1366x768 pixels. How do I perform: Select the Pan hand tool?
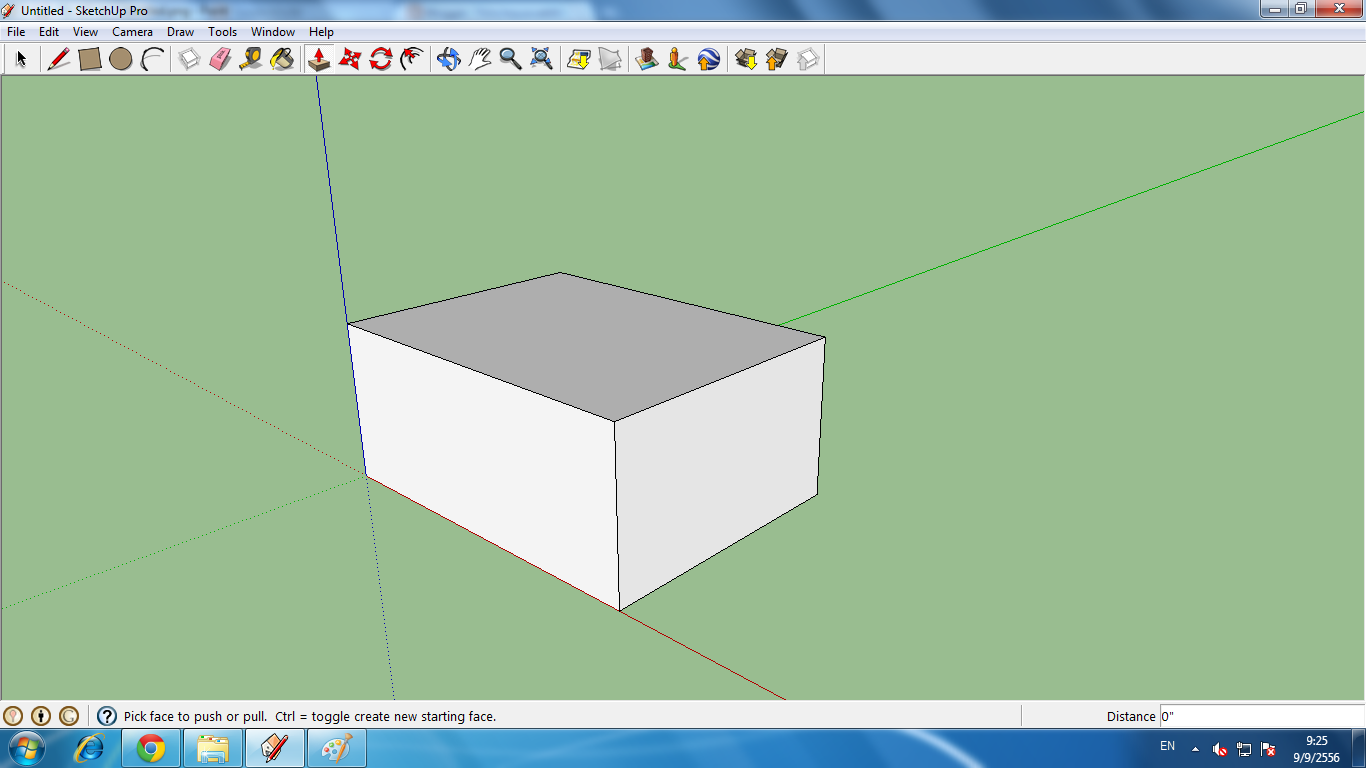click(480, 59)
